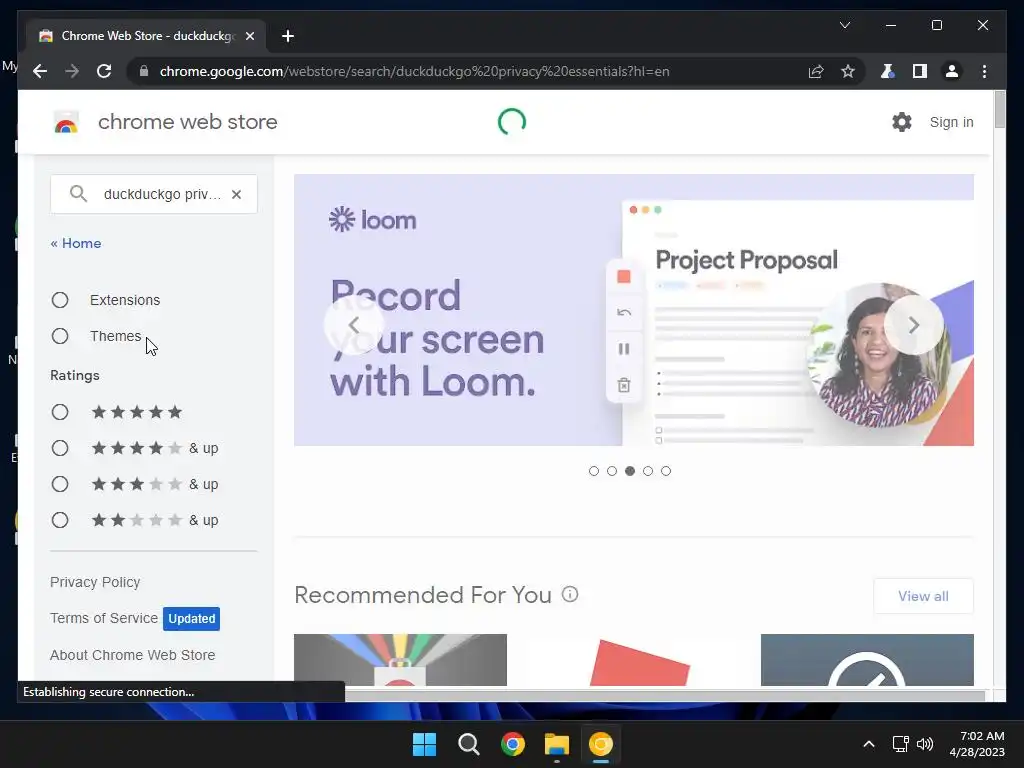Screen dimensions: 1024x768
Task: Click View all recommendations
Action: (x=923, y=596)
